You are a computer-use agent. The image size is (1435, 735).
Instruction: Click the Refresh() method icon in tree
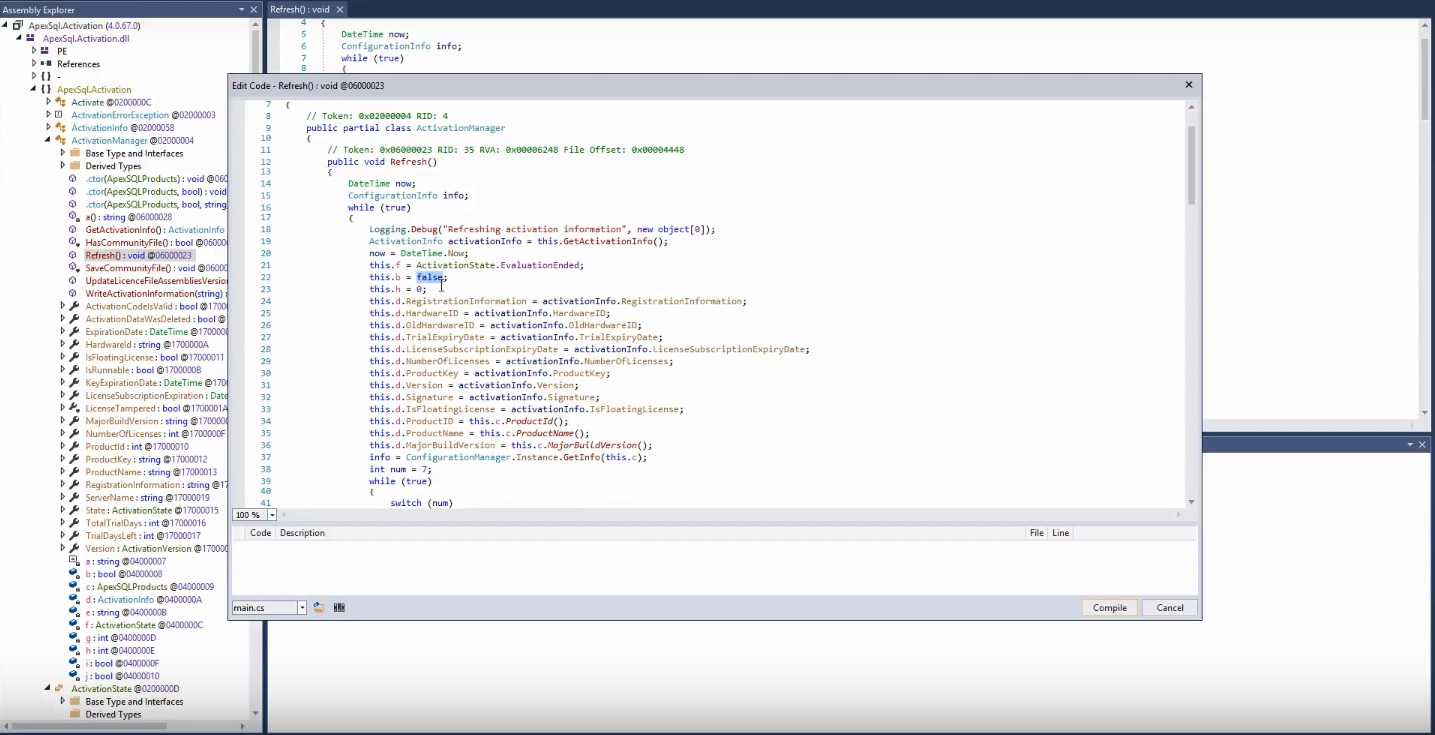coord(73,256)
